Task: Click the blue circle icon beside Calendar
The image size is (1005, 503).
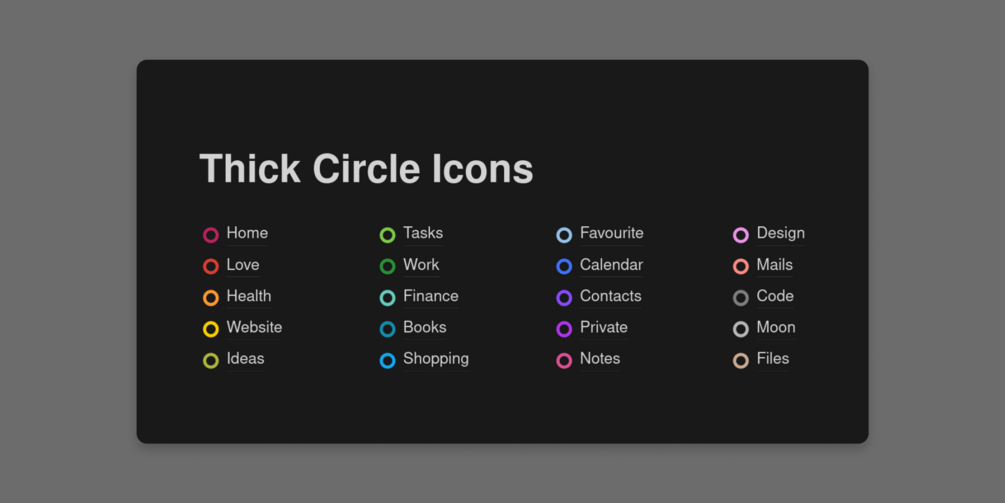Action: [564, 266]
